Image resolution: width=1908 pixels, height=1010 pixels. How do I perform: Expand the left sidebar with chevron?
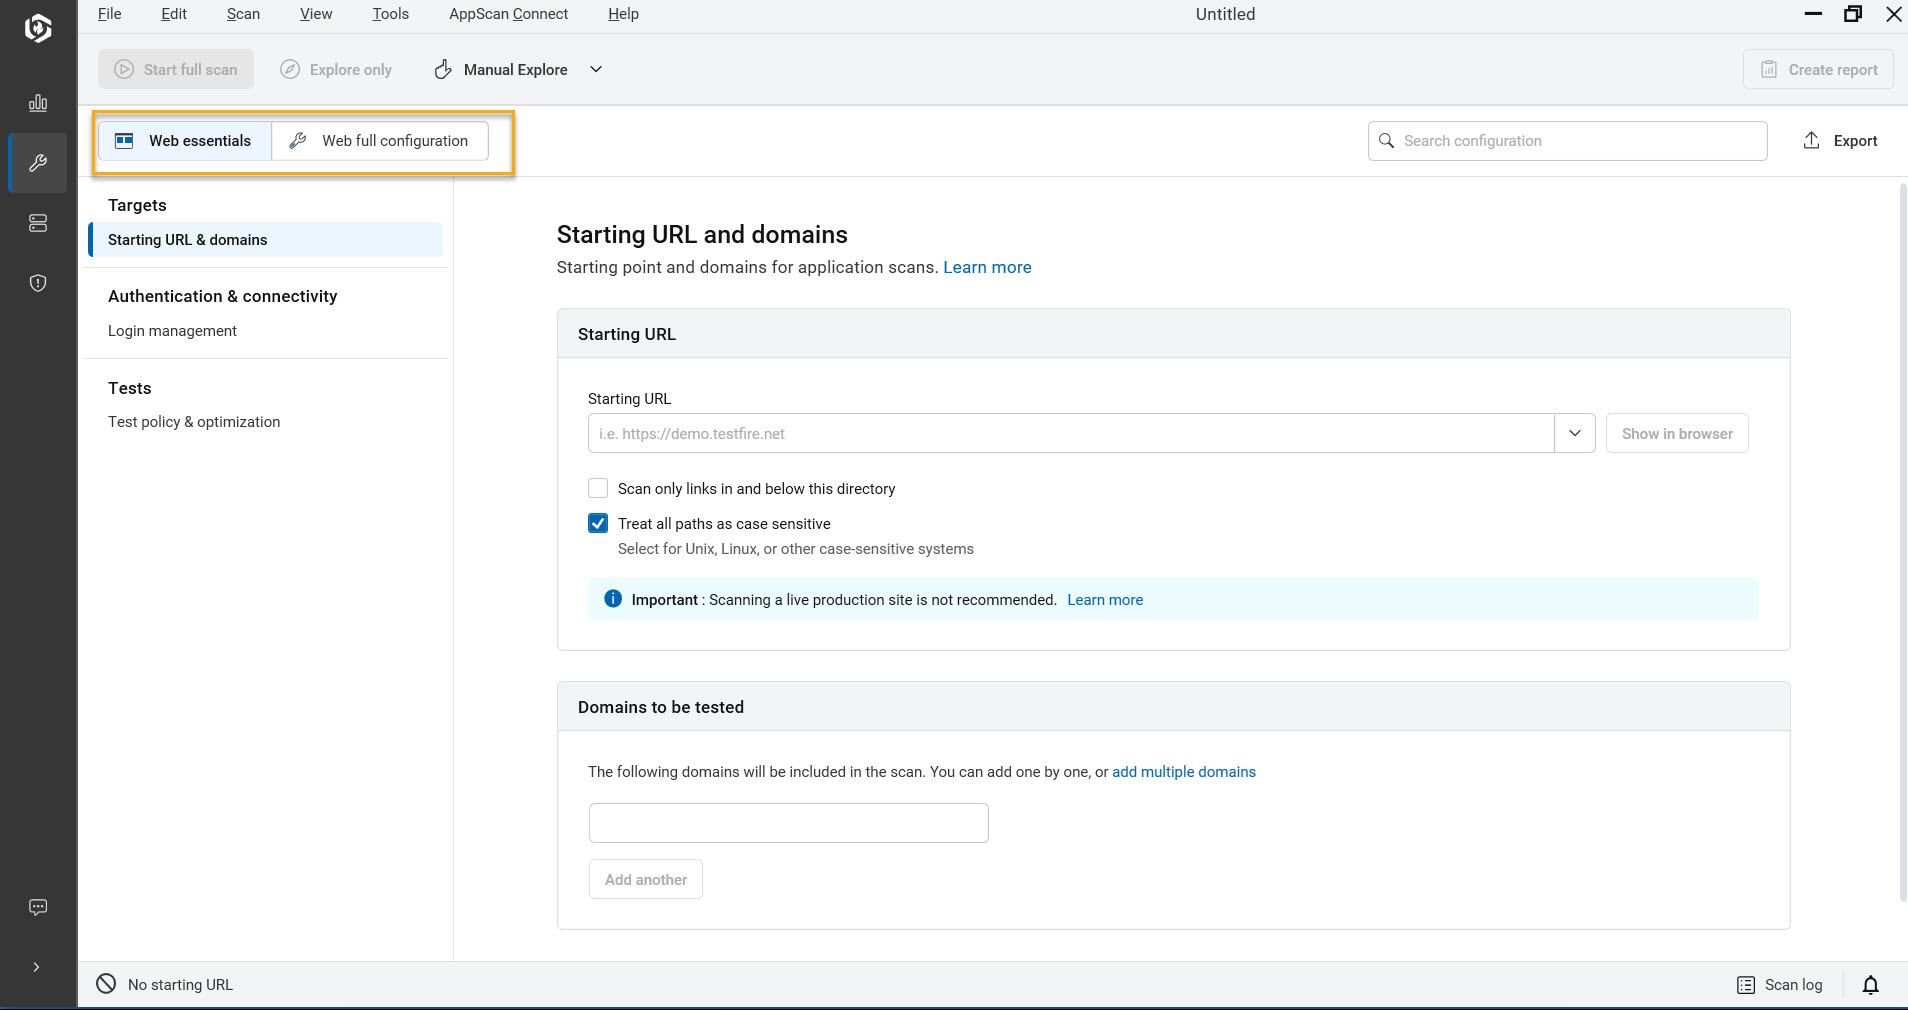pos(36,967)
